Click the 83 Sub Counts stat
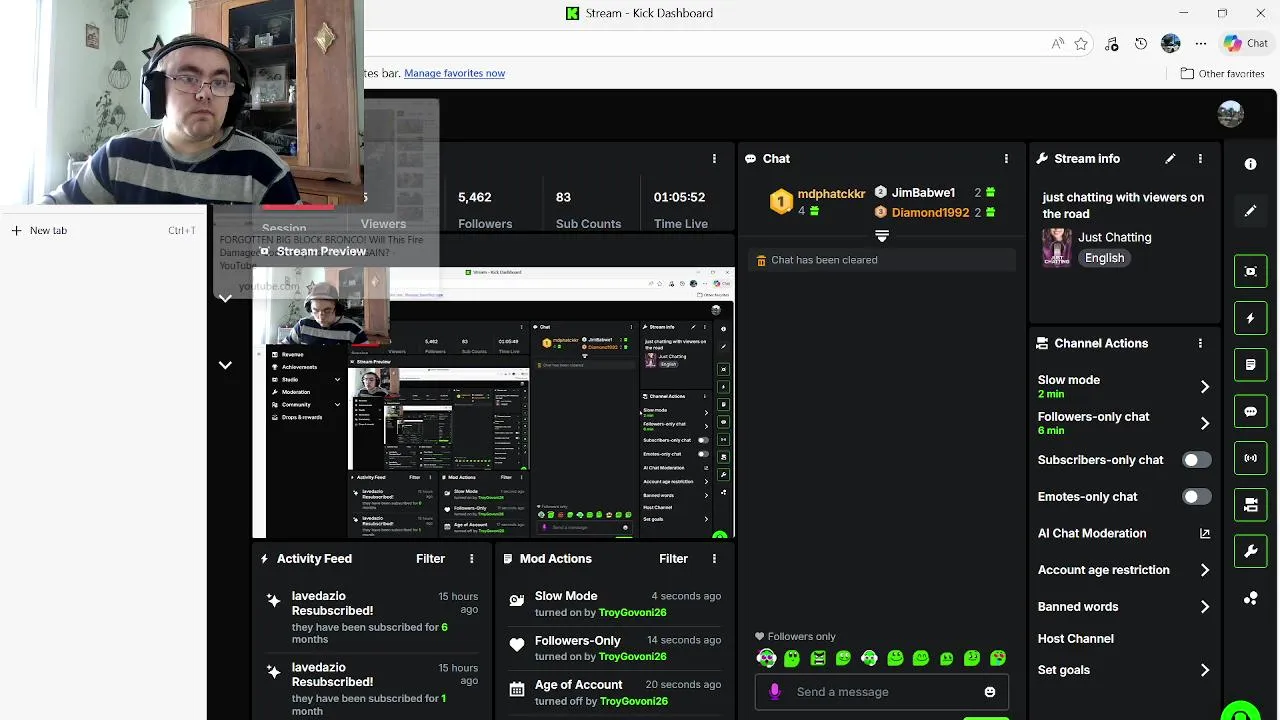 (588, 210)
